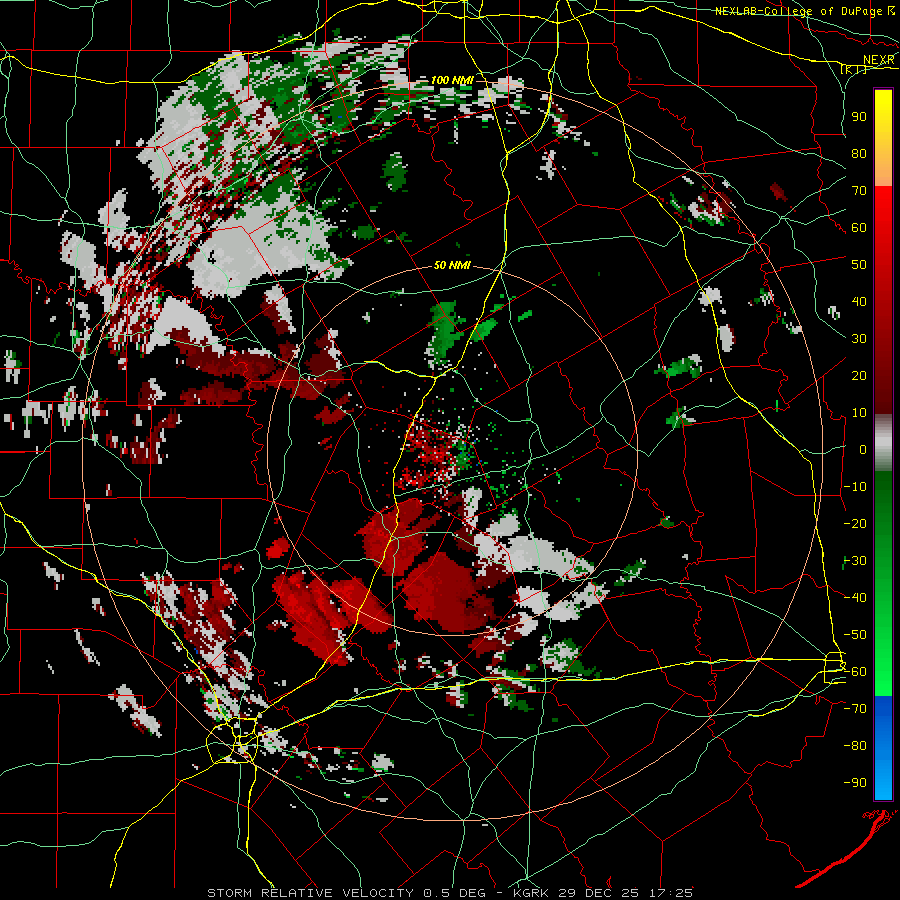Click the -80 value on velocity scale
The image size is (900, 900).
[855, 746]
